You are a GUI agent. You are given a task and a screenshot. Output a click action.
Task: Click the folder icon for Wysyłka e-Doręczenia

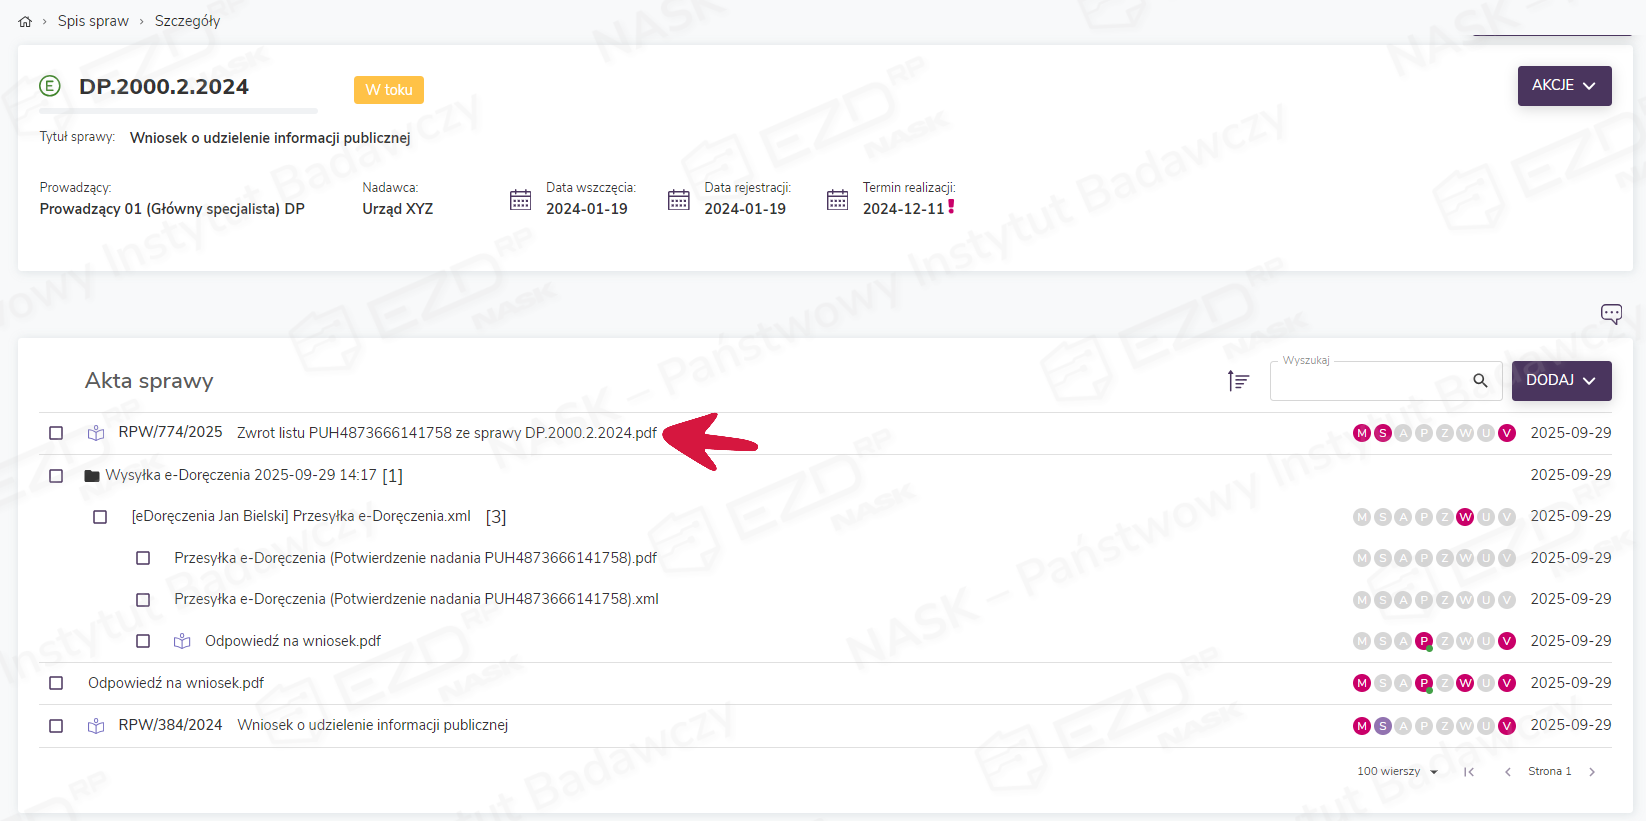[x=92, y=476]
